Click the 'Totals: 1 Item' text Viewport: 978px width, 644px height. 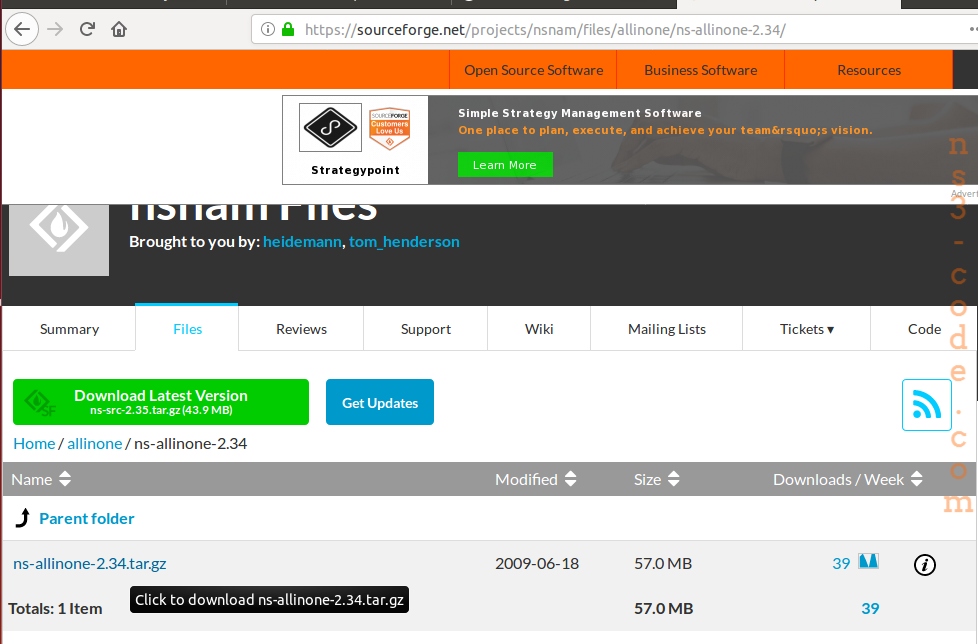[x=55, y=608]
